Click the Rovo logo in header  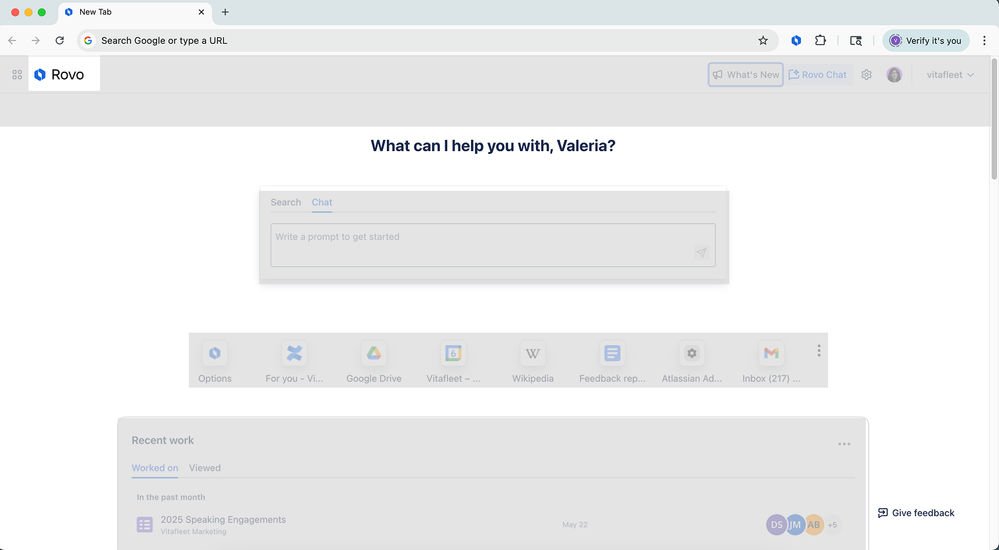[59, 75]
